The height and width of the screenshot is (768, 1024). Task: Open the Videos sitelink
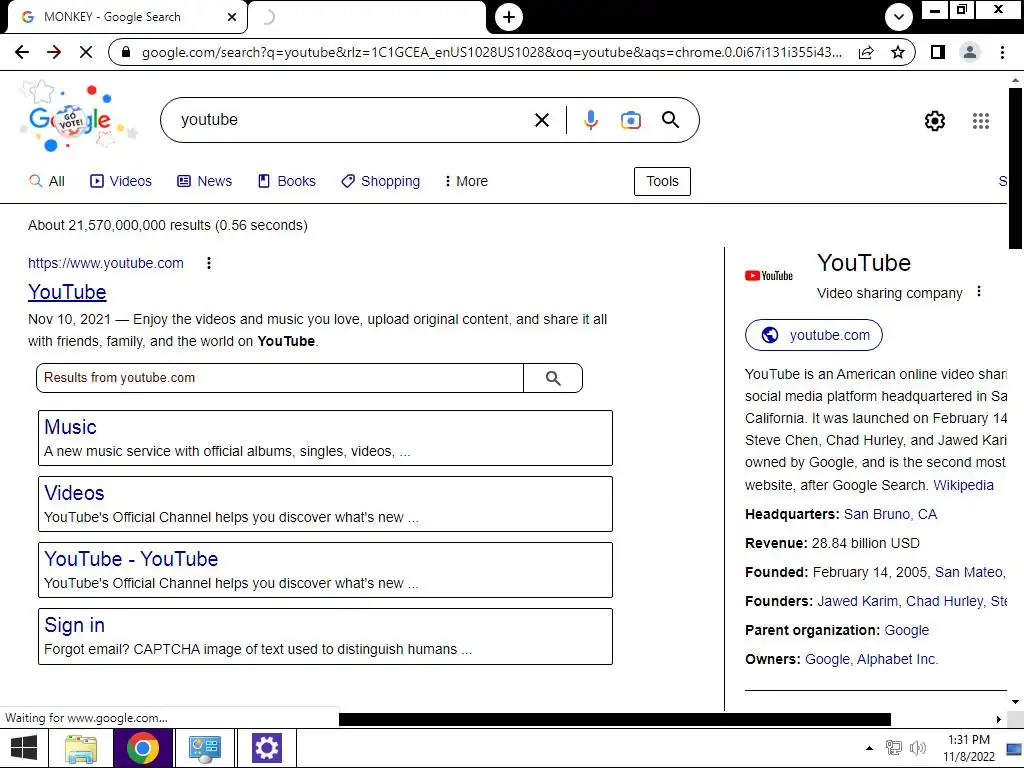74,493
